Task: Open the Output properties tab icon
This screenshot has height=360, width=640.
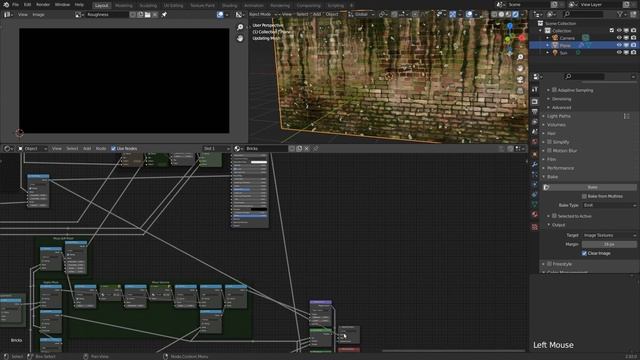Action: (x=535, y=112)
